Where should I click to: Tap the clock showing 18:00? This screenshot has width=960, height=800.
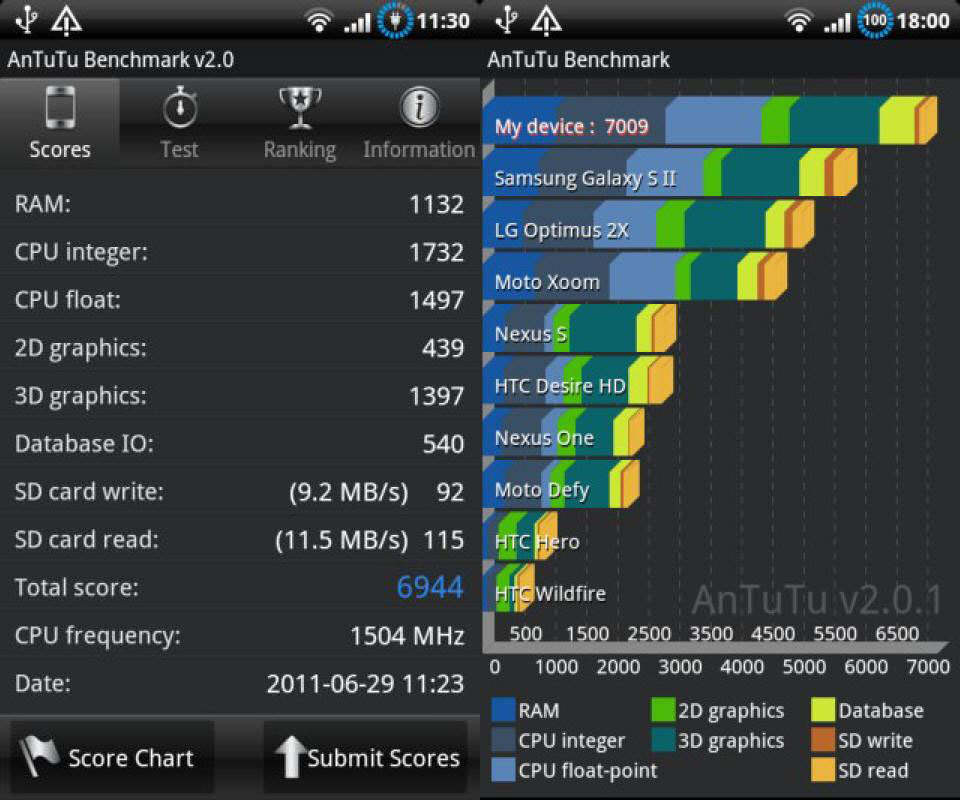[x=923, y=21]
